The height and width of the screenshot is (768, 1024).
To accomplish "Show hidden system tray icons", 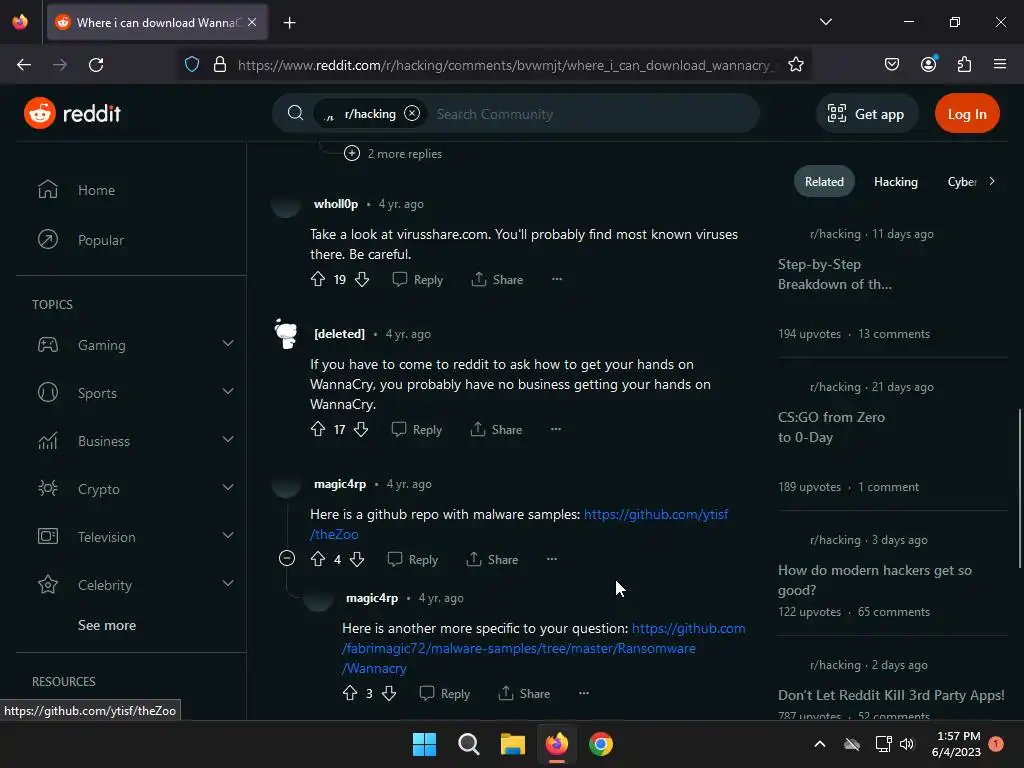I will point(820,744).
